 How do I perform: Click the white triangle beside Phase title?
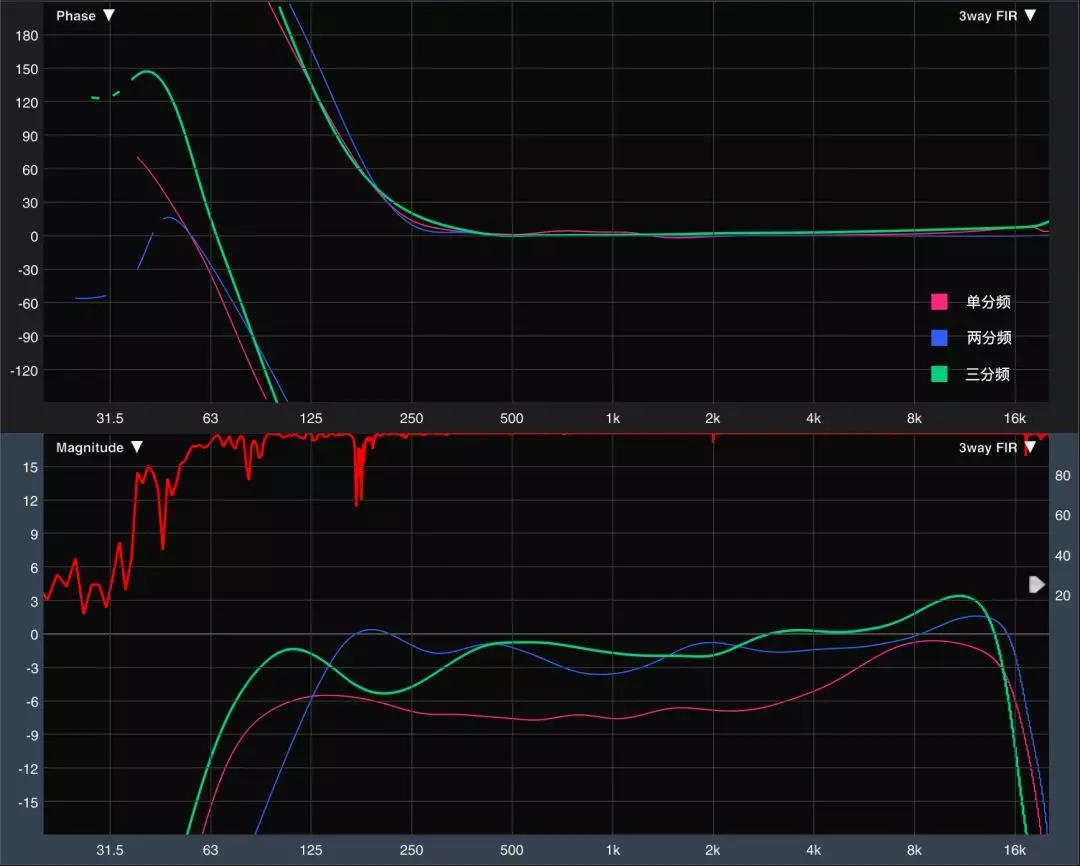(x=109, y=16)
